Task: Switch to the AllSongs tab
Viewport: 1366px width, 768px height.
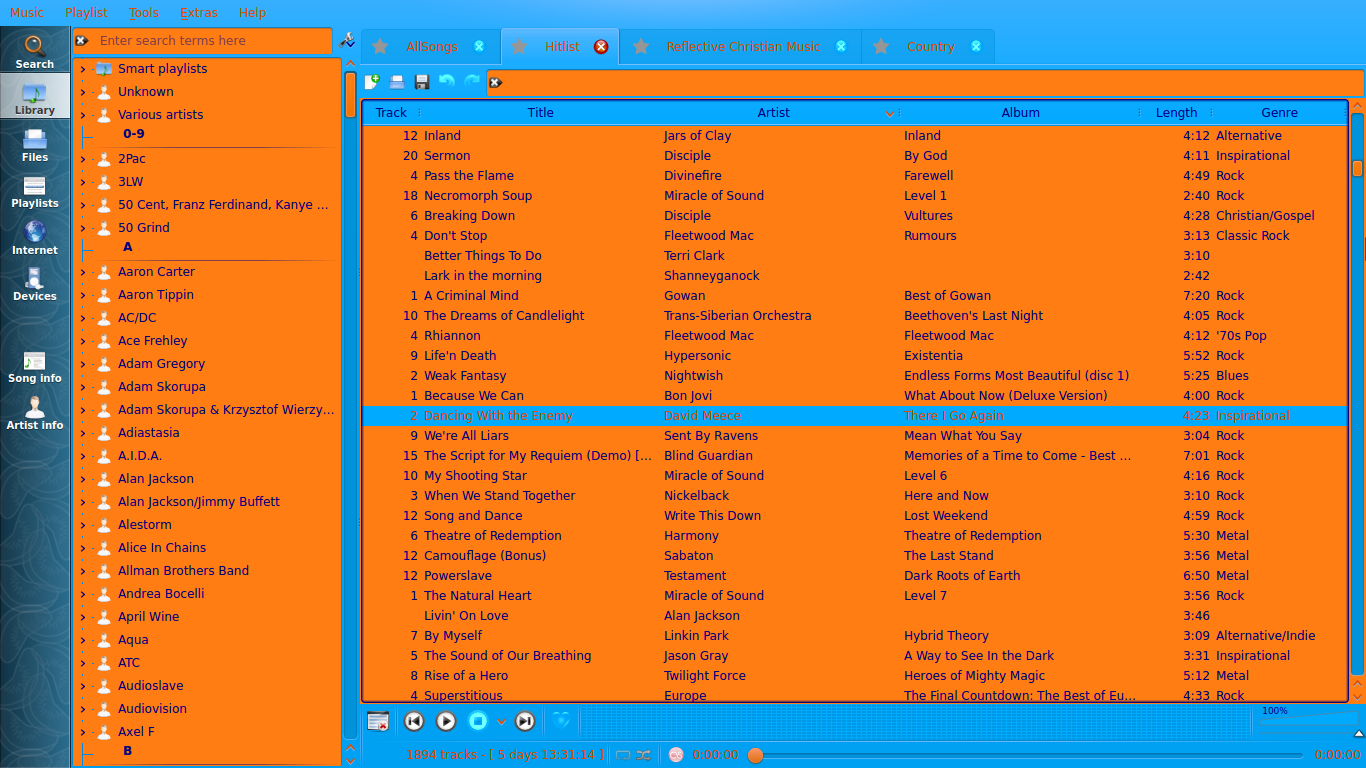Action: pos(432,47)
